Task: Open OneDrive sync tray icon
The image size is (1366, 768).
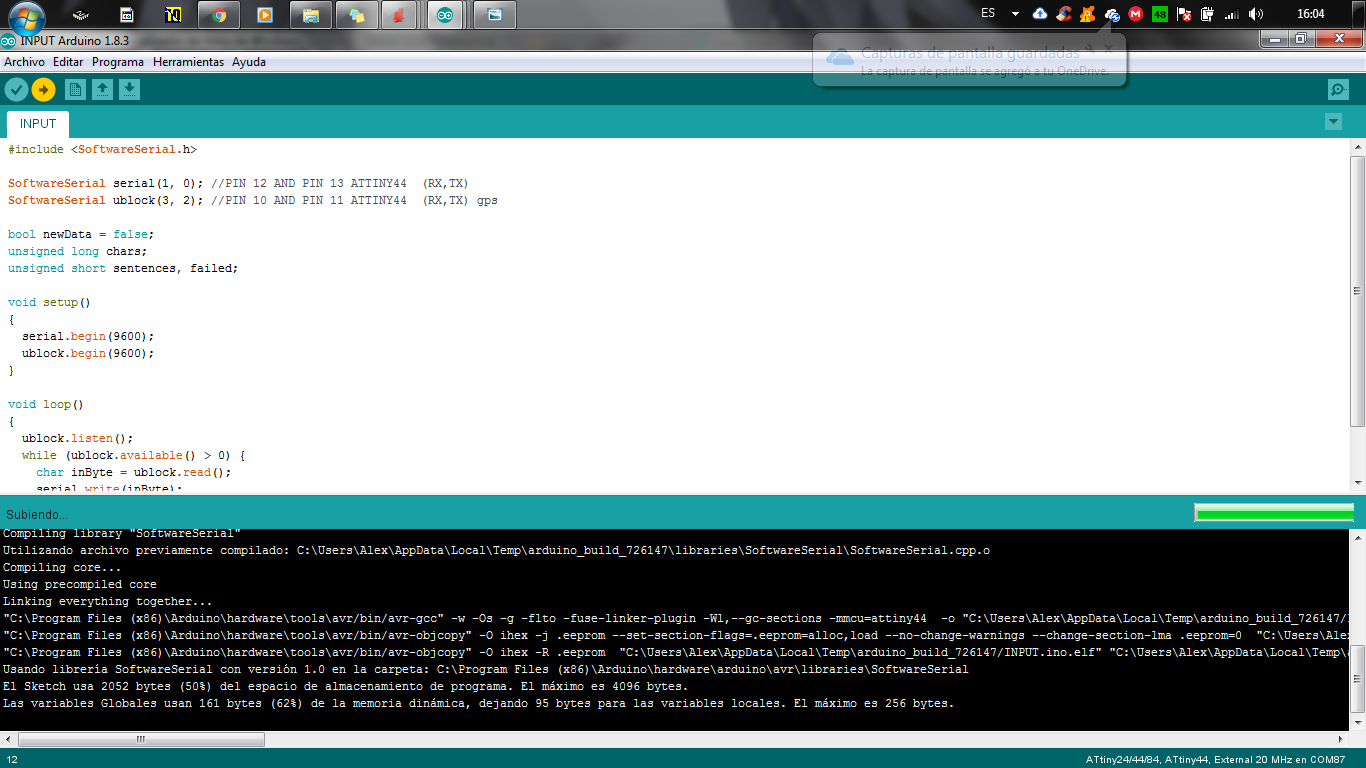Action: click(1112, 14)
